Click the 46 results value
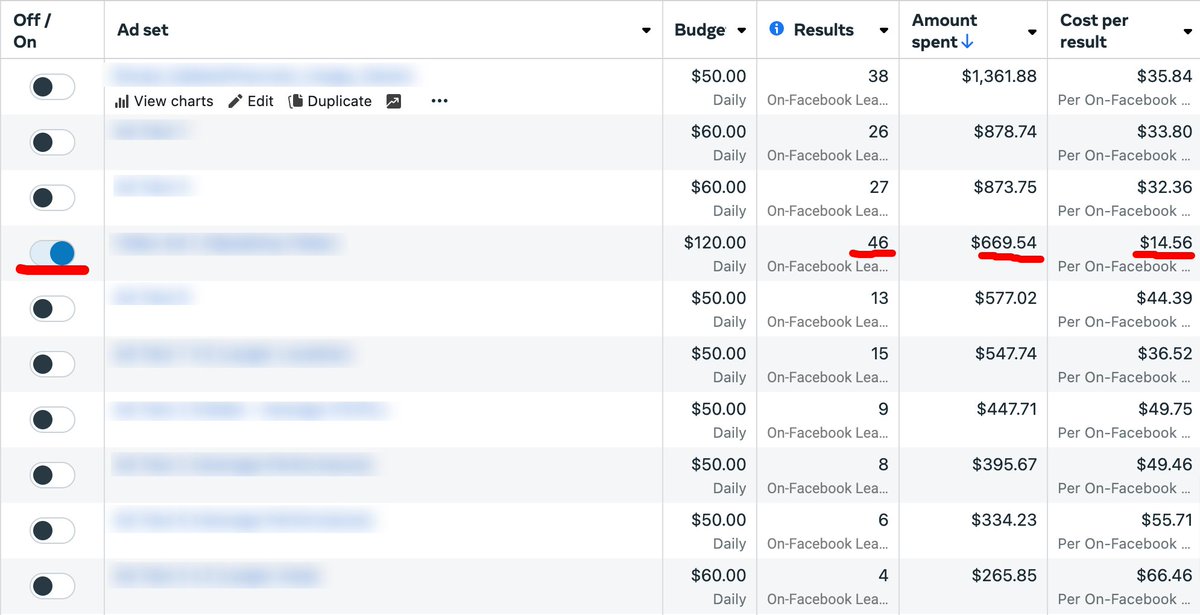1200x615 pixels. click(x=878, y=242)
